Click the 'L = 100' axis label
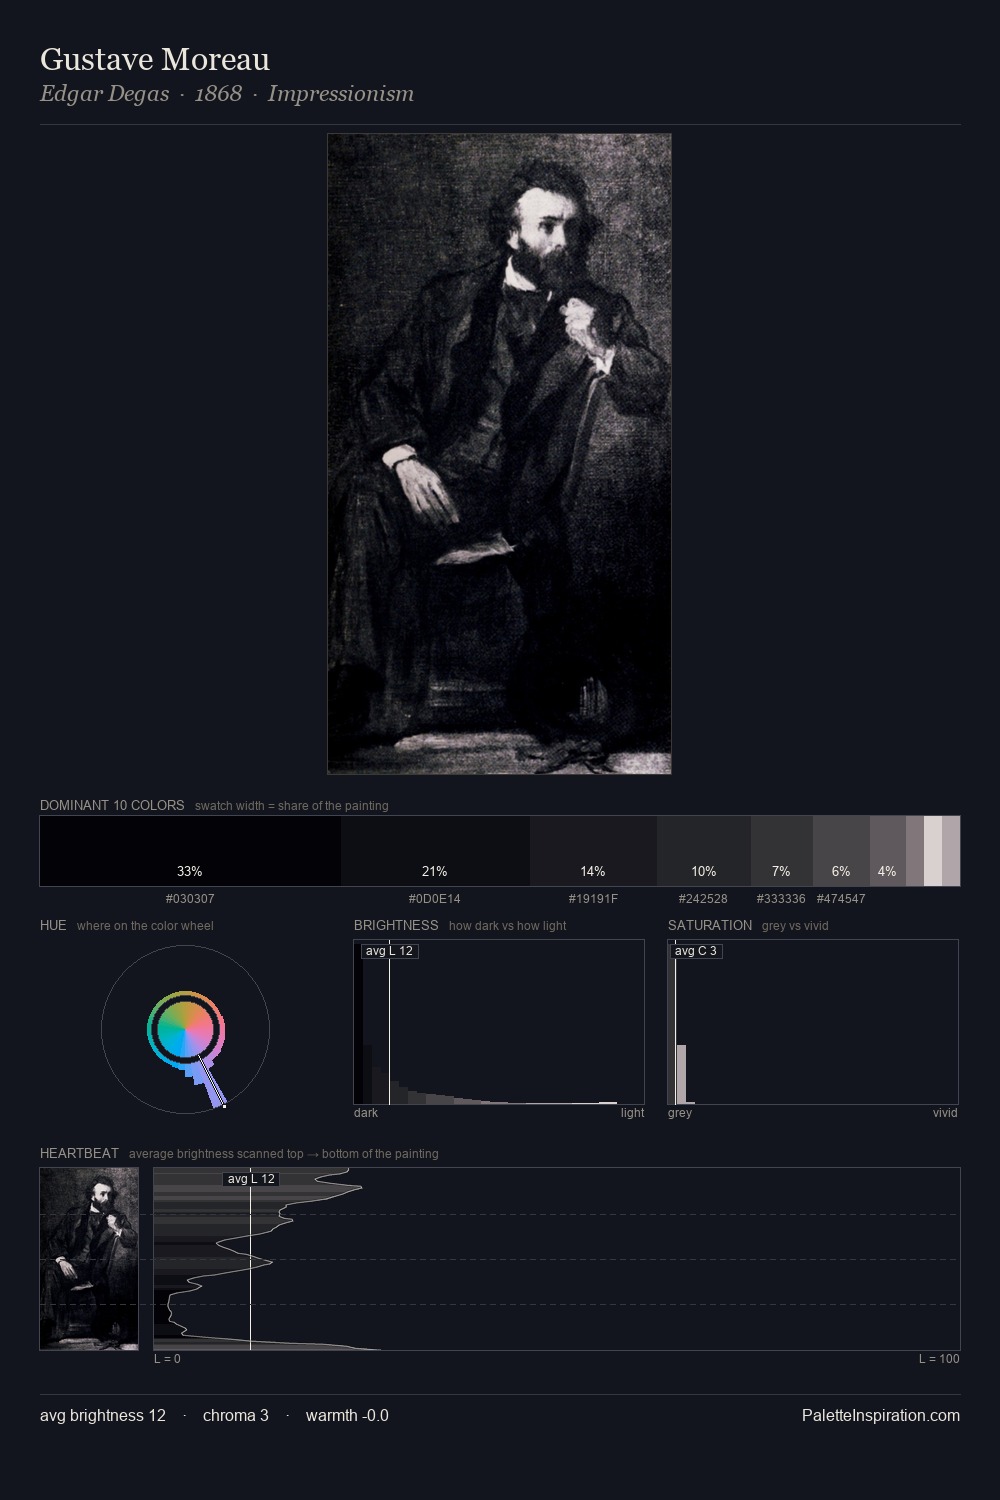 pyautogui.click(x=939, y=1359)
